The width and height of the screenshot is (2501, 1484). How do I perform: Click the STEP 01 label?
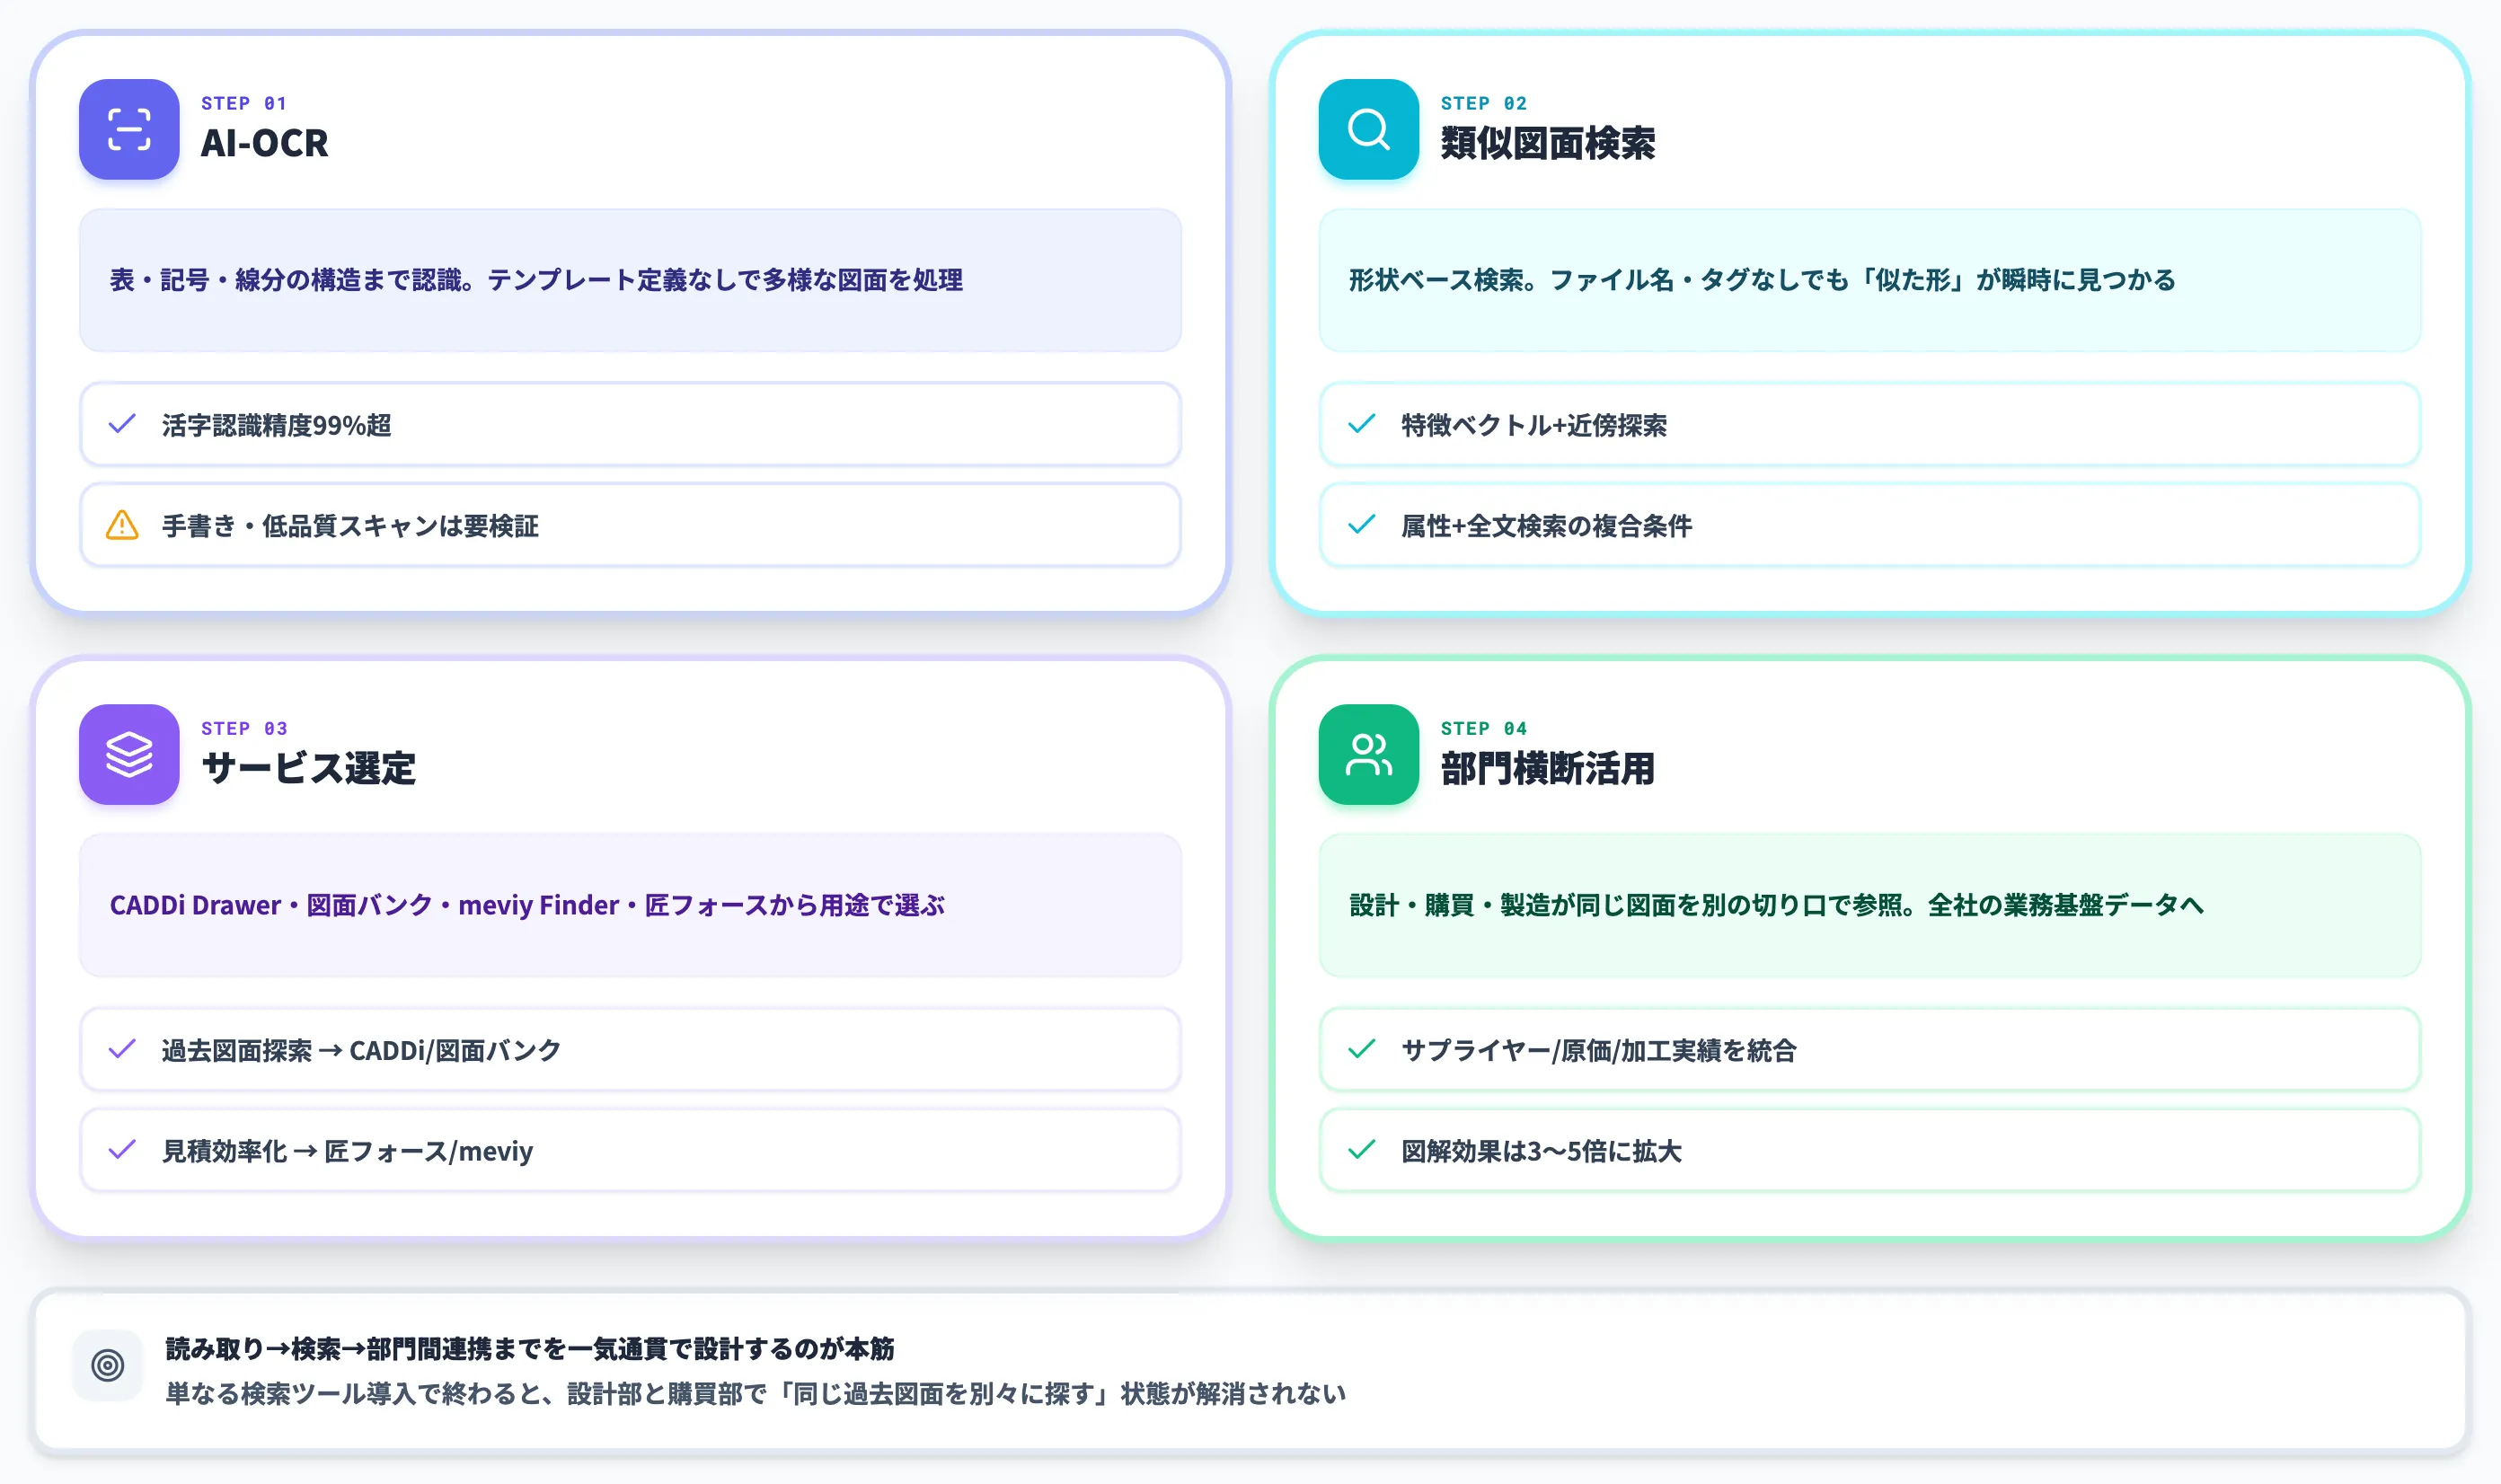click(x=244, y=103)
